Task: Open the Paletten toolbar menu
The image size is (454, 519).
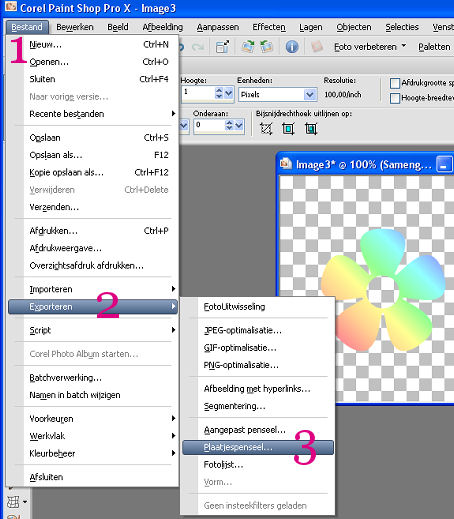Action: coord(434,47)
